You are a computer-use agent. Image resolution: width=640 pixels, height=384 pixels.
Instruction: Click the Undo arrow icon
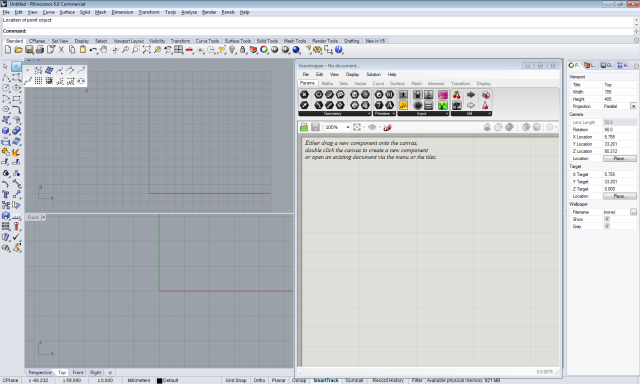point(93,50)
